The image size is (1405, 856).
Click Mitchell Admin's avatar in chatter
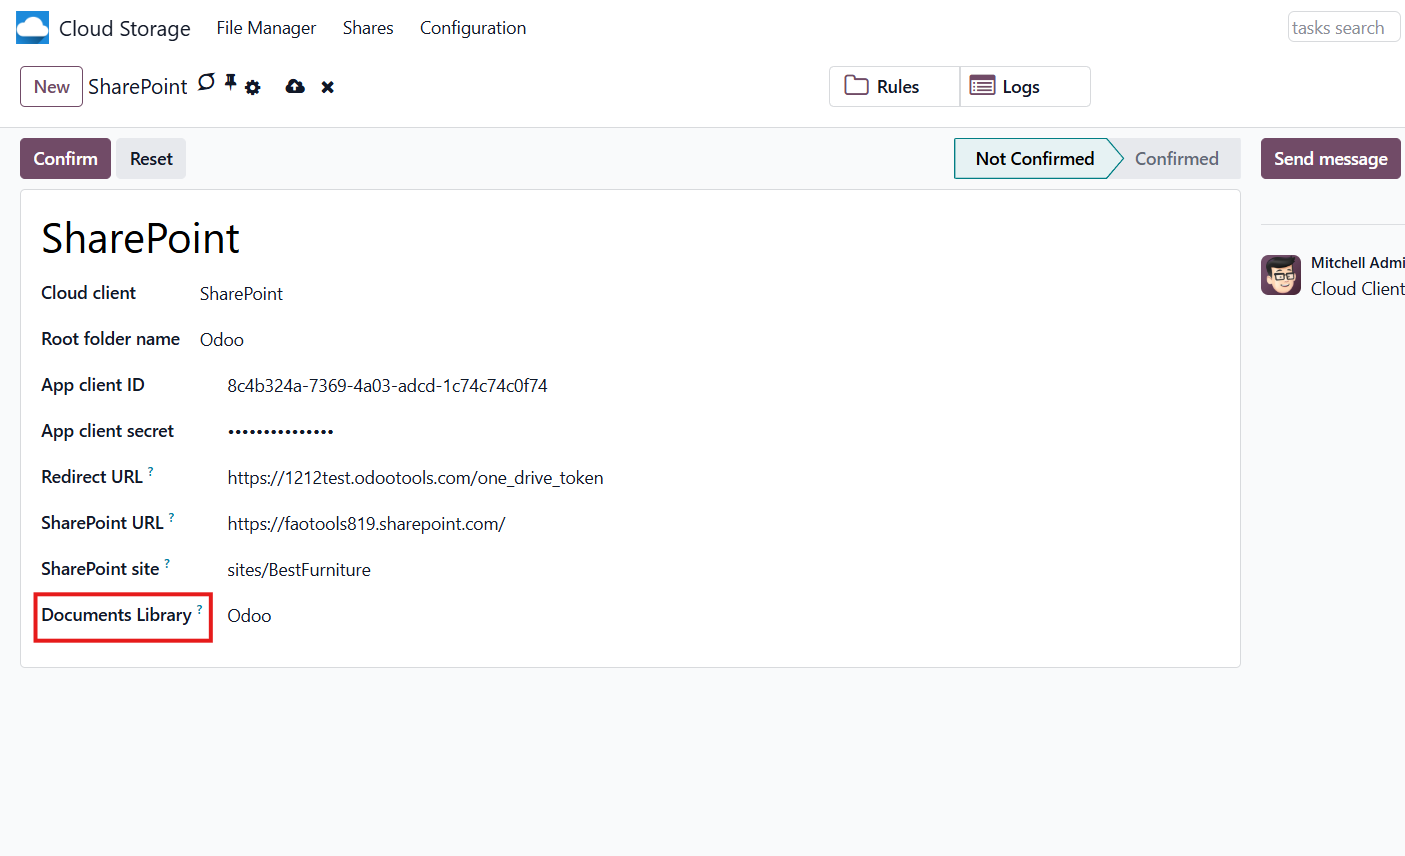[x=1281, y=275]
